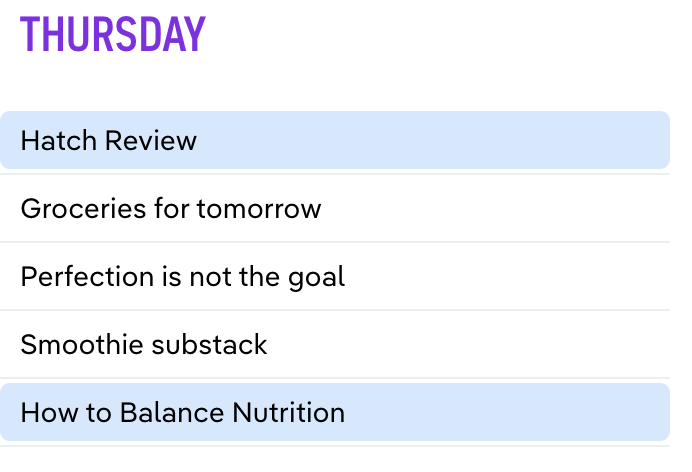Click the THURSDAY heading

tap(112, 34)
